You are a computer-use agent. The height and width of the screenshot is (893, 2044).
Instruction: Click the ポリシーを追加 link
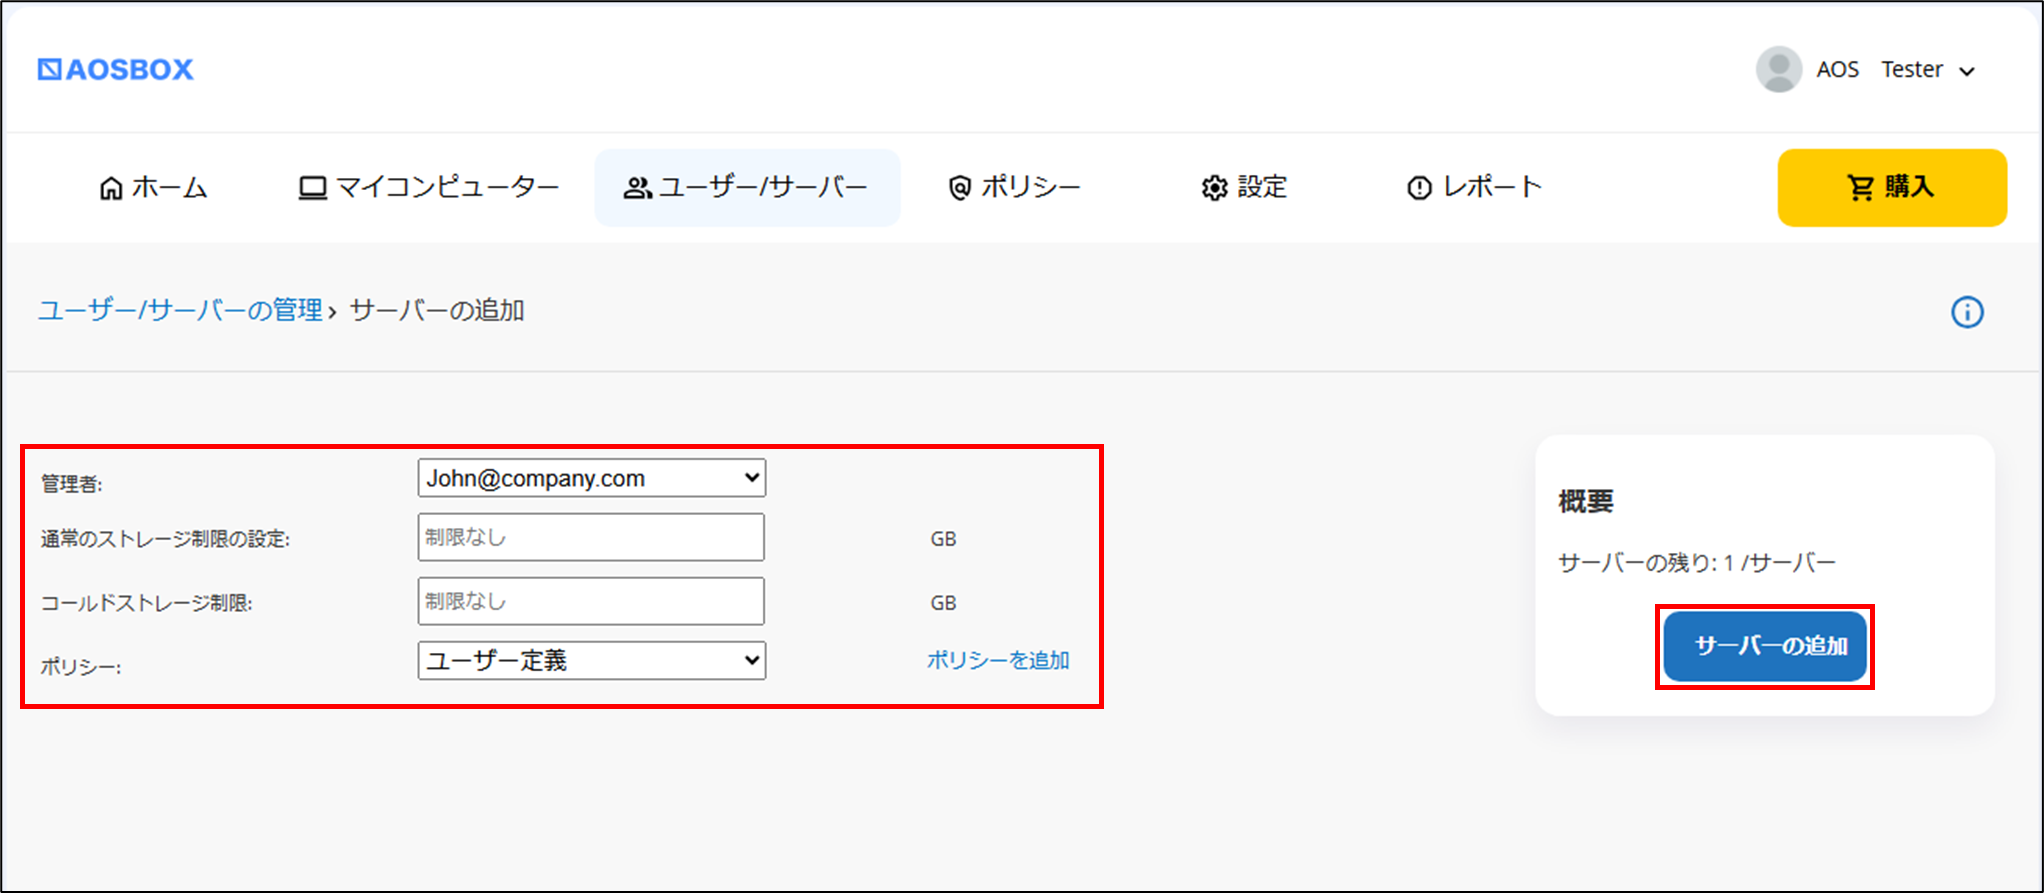998,660
